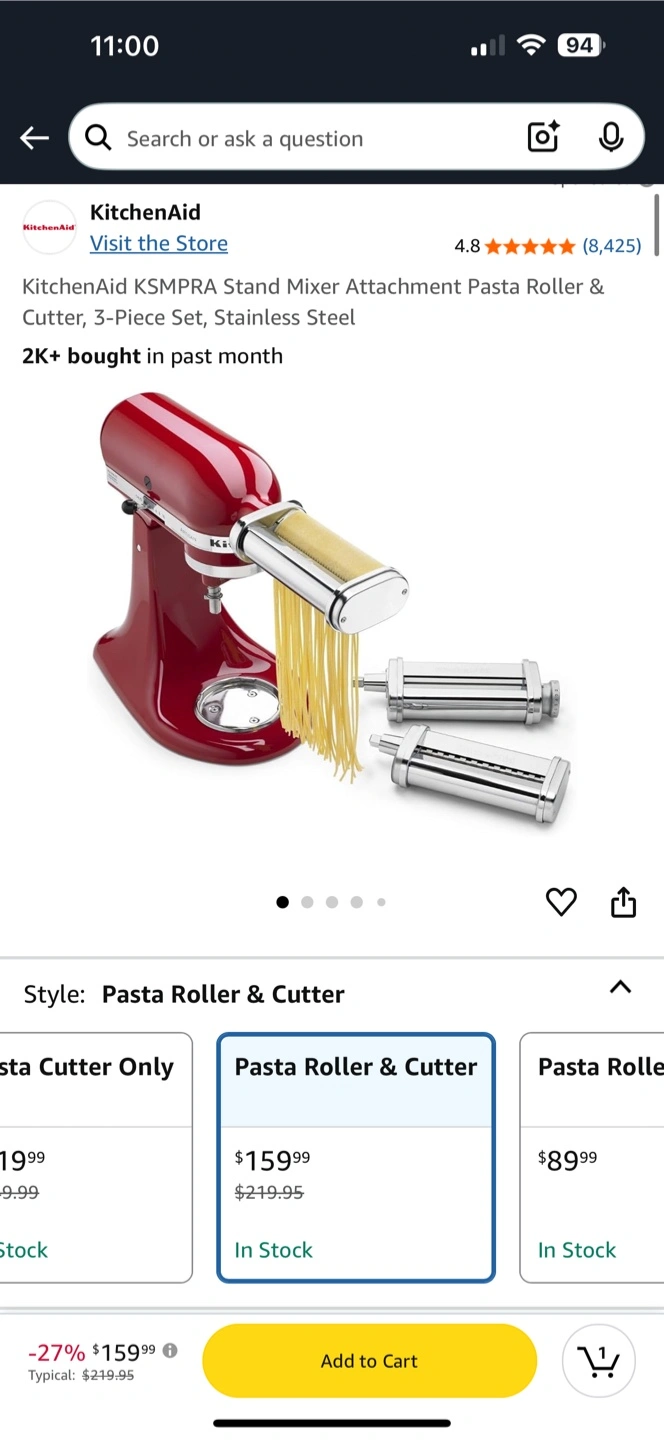This screenshot has height=1440, width=664.
Task: Click the page scrollbar on the right edge
Action: coord(656,224)
